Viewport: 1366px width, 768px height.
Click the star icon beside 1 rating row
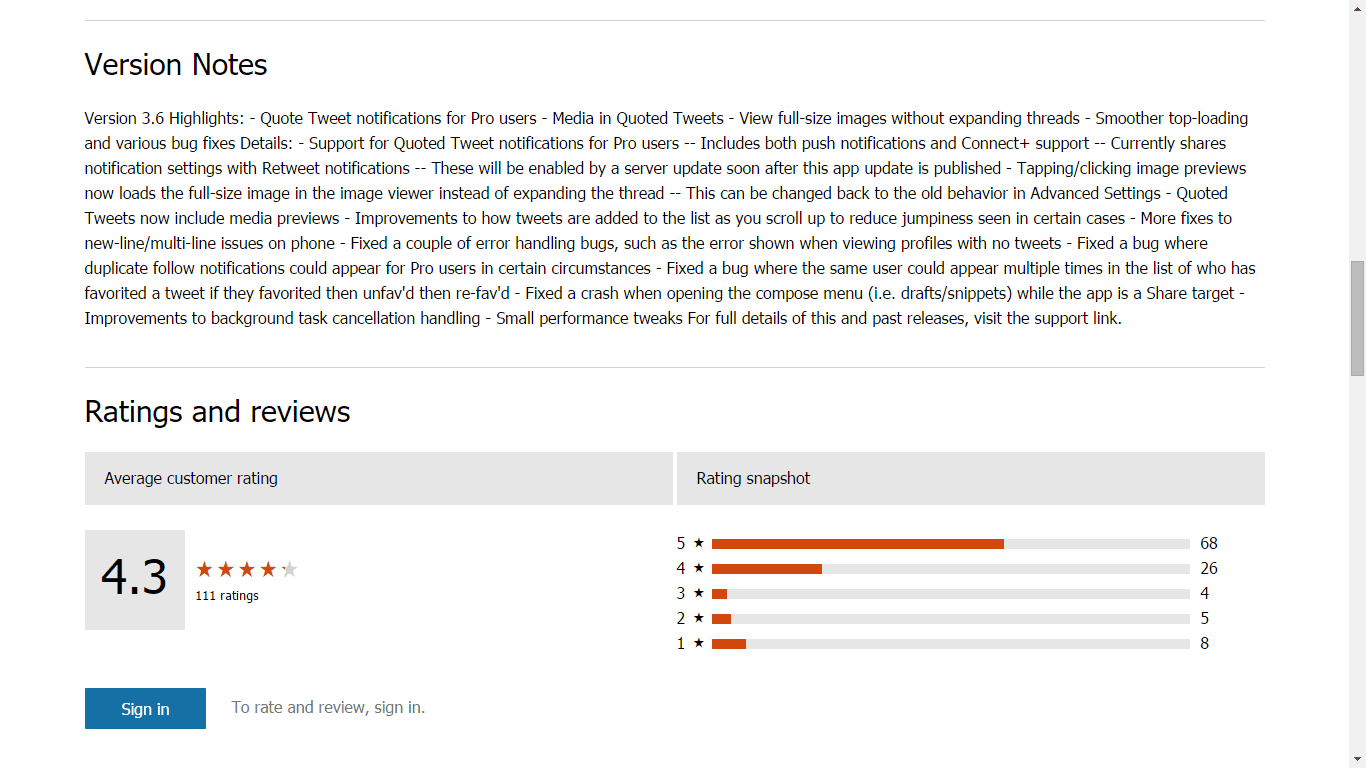pyautogui.click(x=699, y=643)
